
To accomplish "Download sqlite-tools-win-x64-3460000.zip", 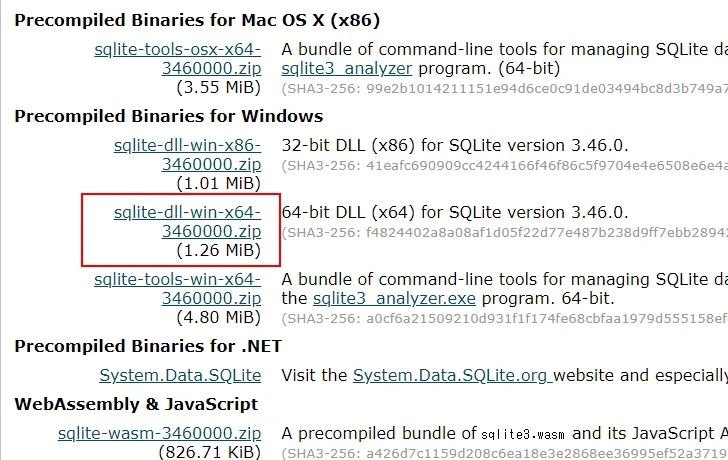I will pos(177,289).
